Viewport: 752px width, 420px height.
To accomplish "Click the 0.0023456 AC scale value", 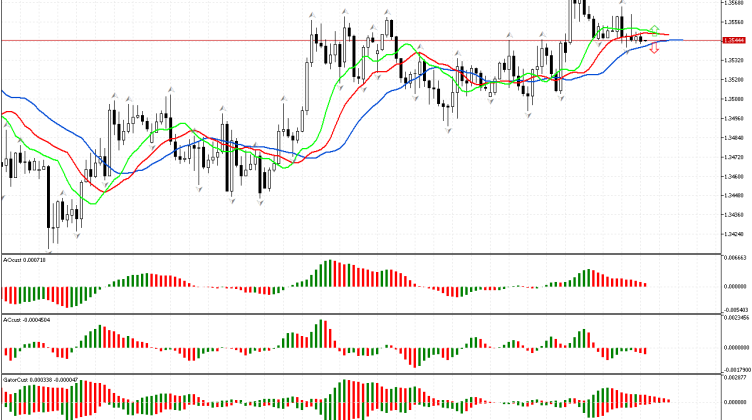I will (x=735, y=318).
